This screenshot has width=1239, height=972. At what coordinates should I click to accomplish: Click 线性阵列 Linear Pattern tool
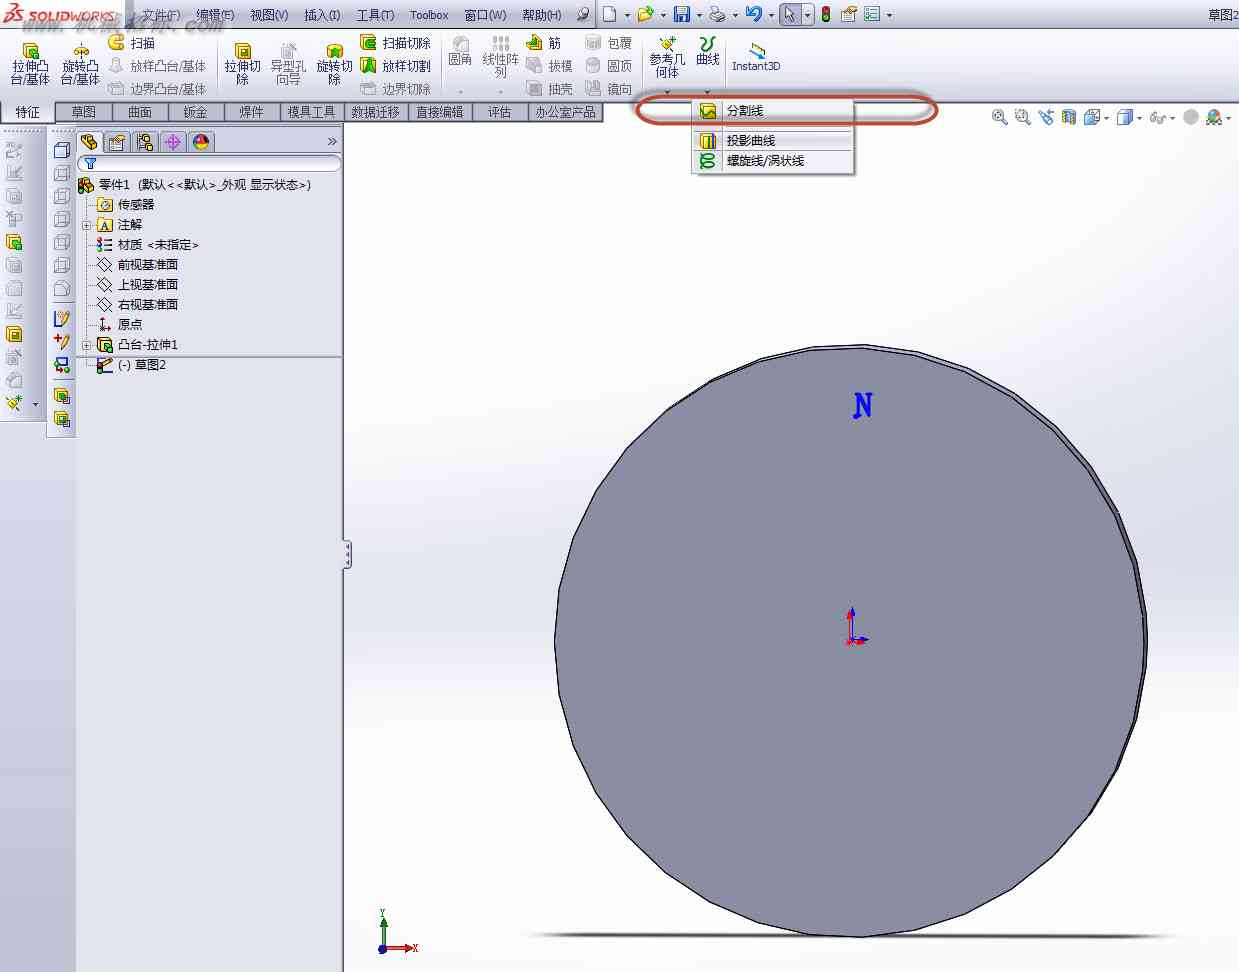coord(500,57)
